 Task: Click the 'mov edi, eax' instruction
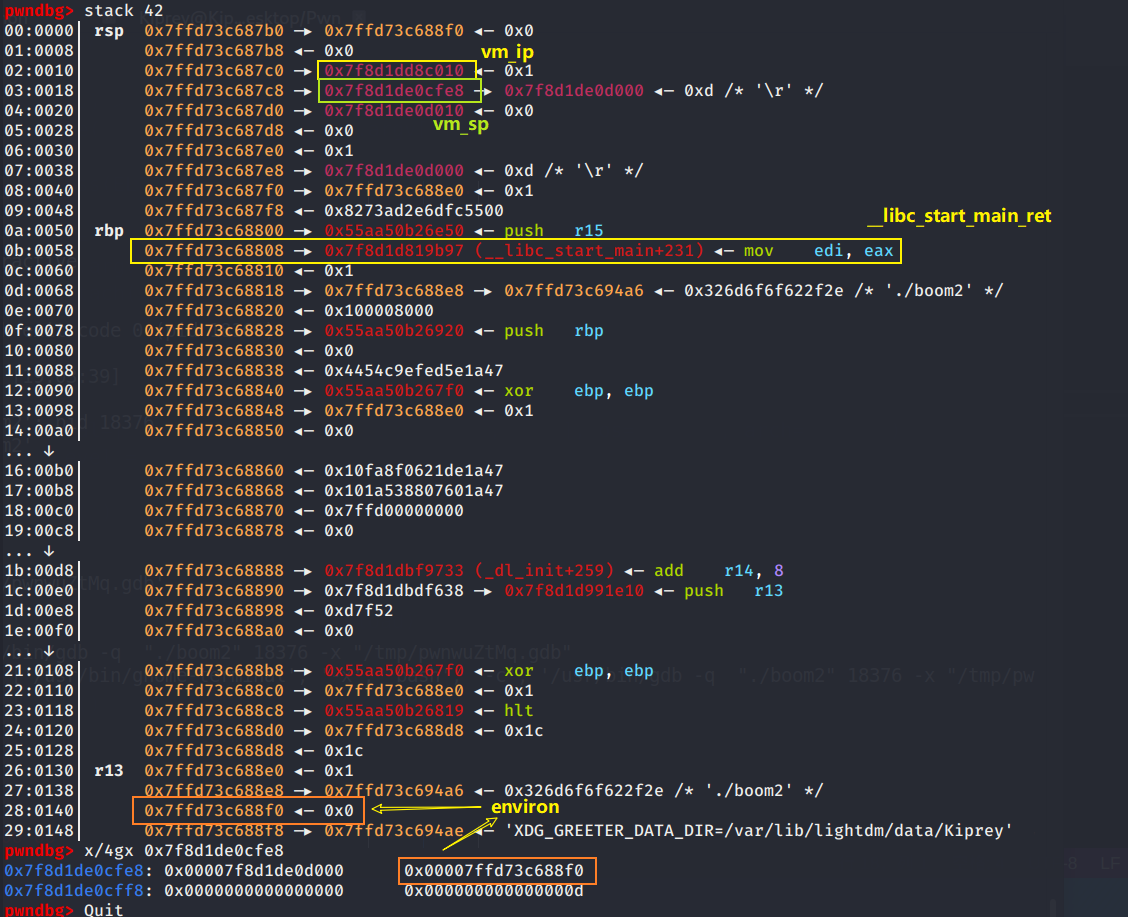pos(818,250)
